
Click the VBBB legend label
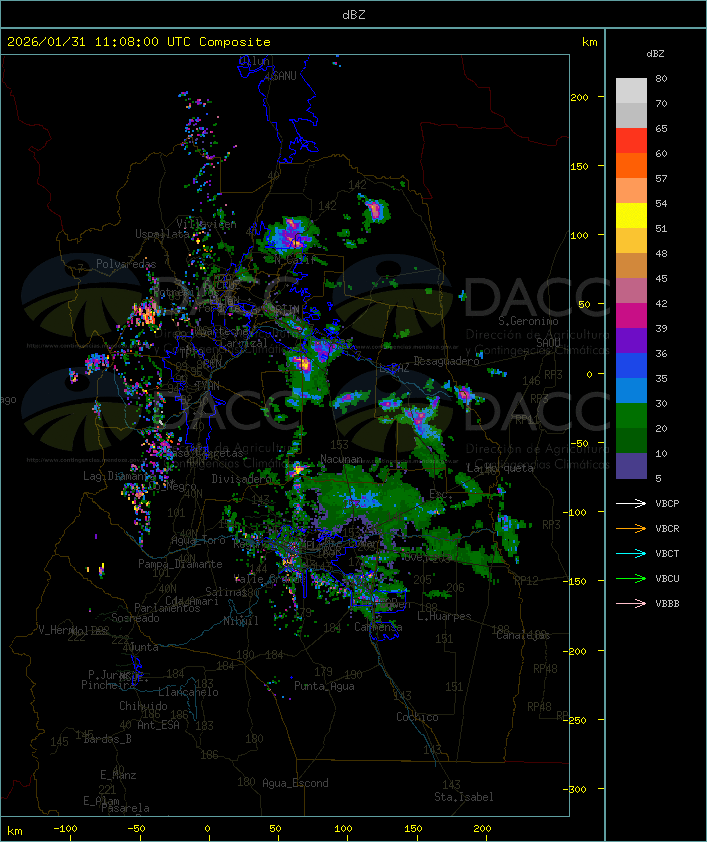click(667, 603)
